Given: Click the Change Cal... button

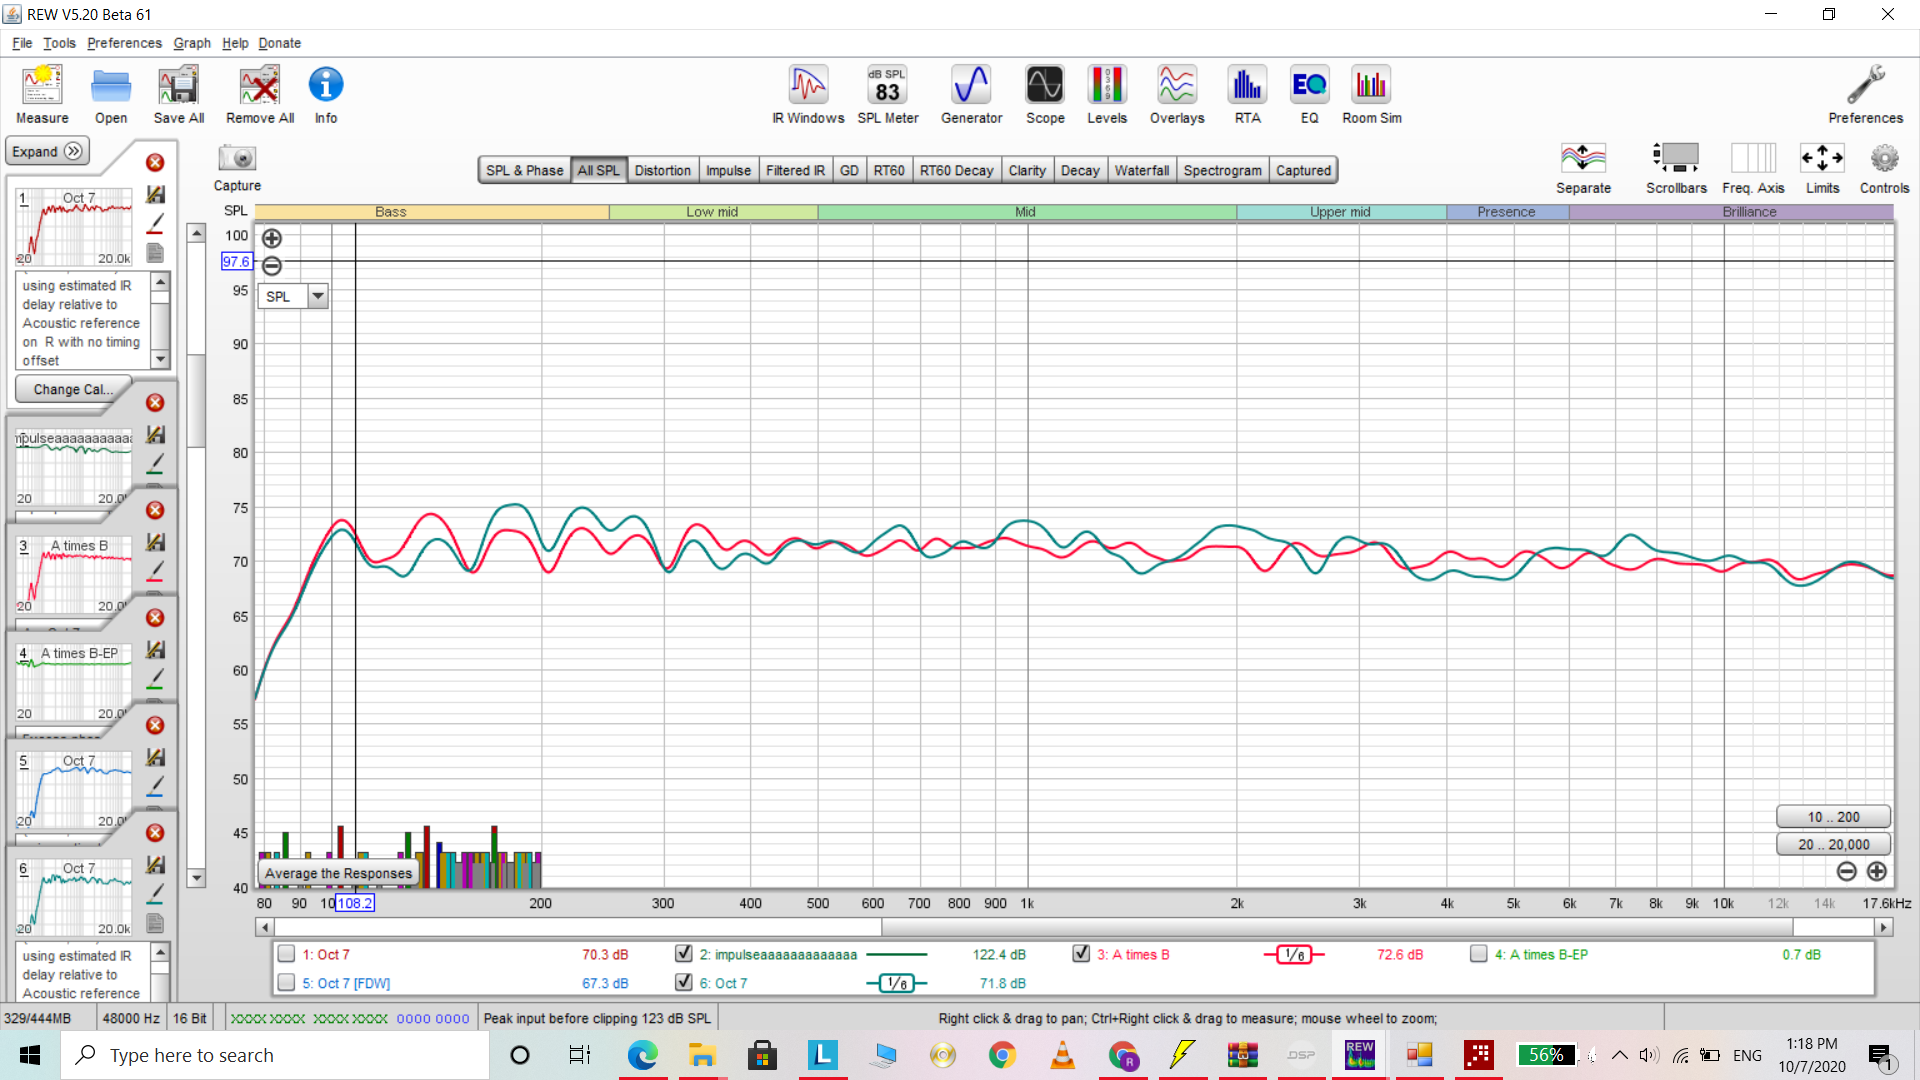Looking at the screenshot, I should (73, 389).
